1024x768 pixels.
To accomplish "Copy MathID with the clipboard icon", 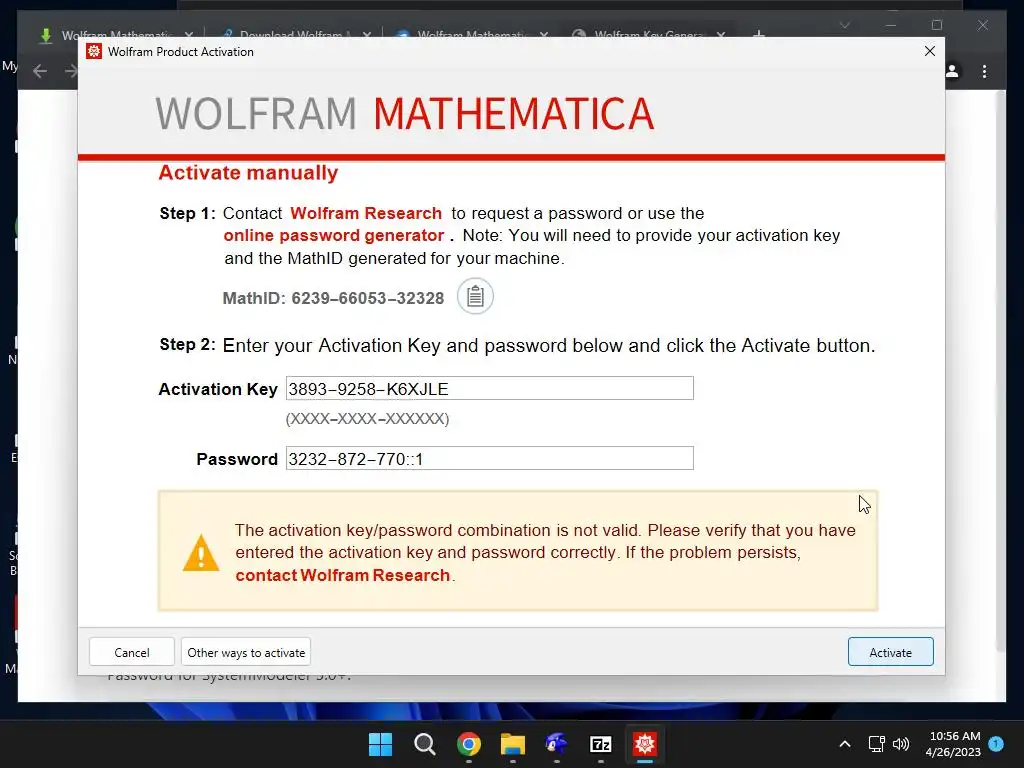I will pos(475,296).
